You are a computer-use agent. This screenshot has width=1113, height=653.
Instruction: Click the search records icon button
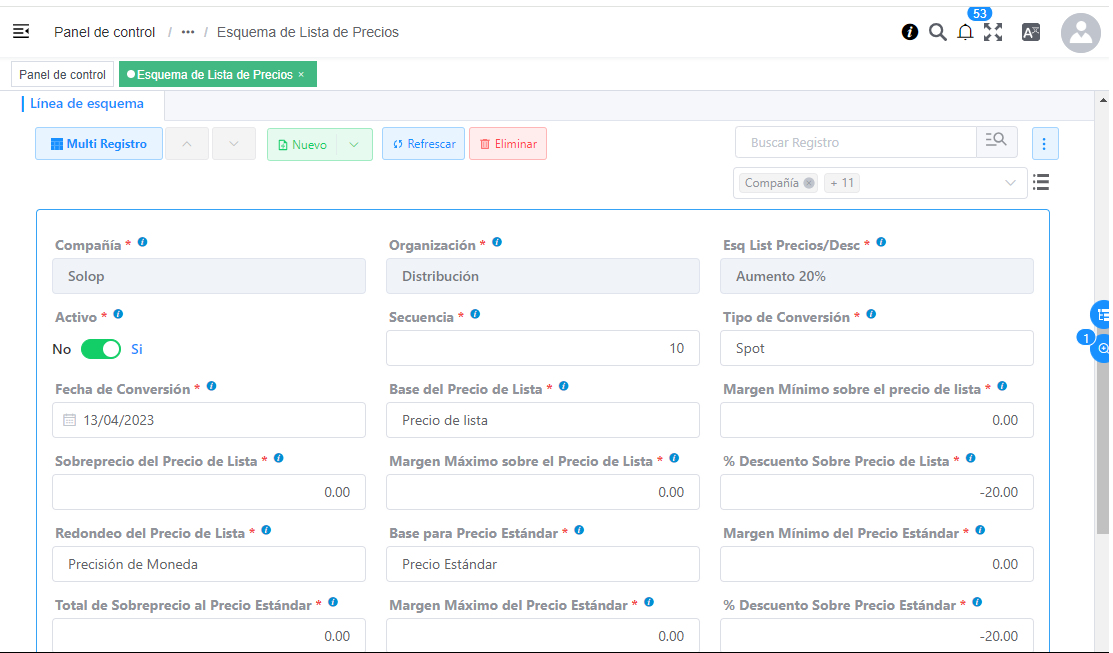(x=996, y=142)
